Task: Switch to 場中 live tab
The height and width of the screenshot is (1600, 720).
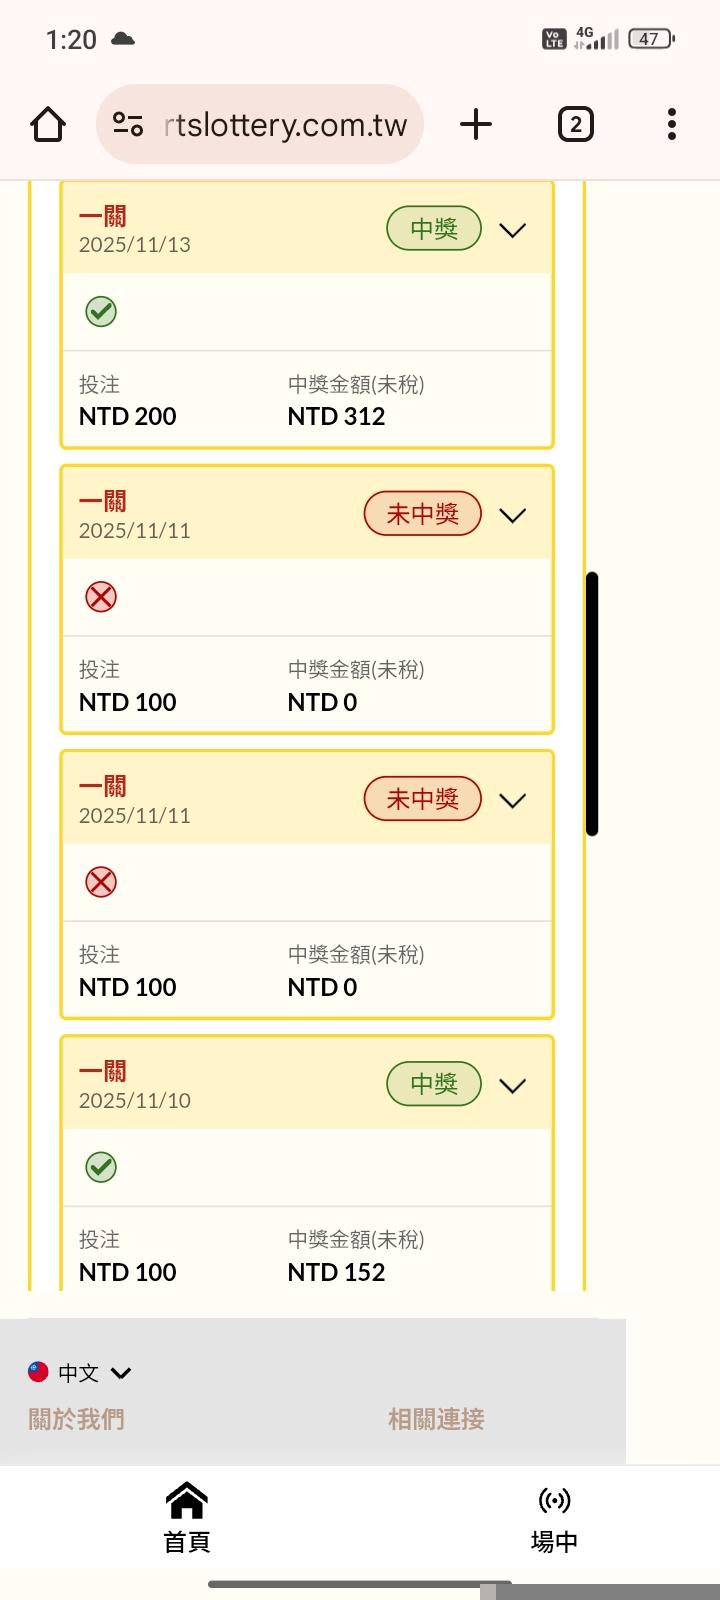Action: [x=554, y=1518]
